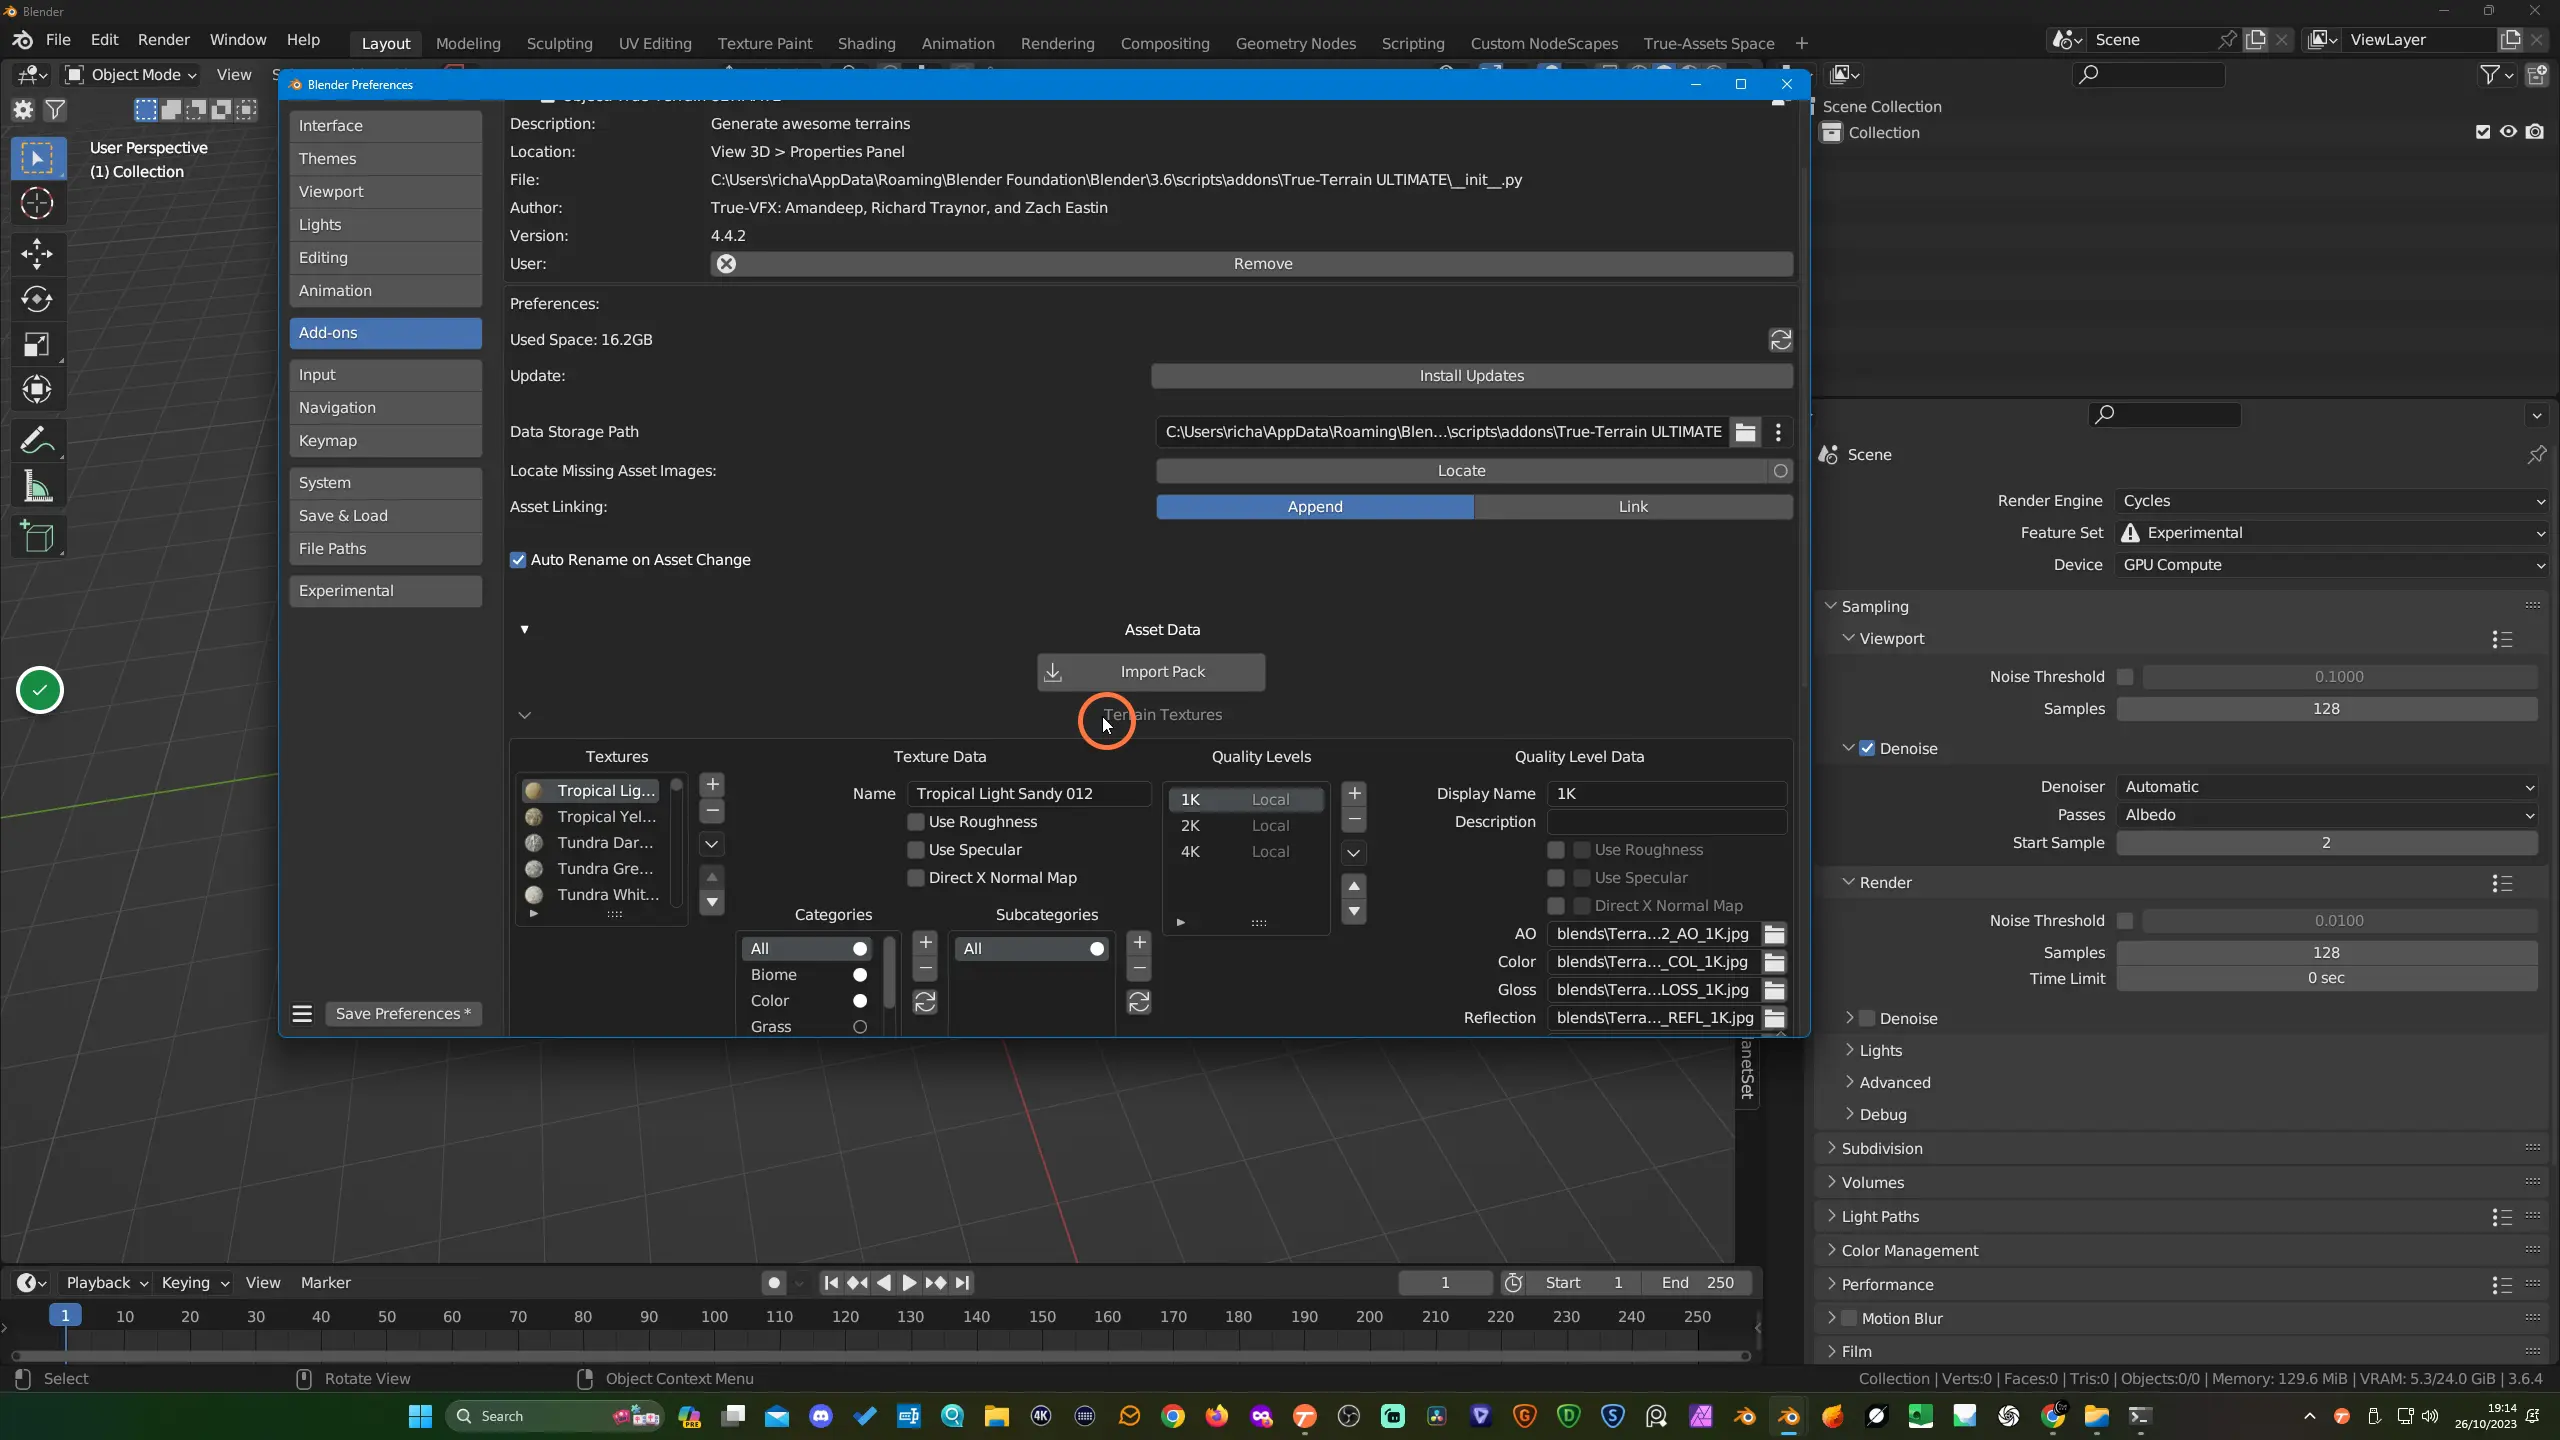Toggle Collection viewport visibility eye

click(2508, 132)
